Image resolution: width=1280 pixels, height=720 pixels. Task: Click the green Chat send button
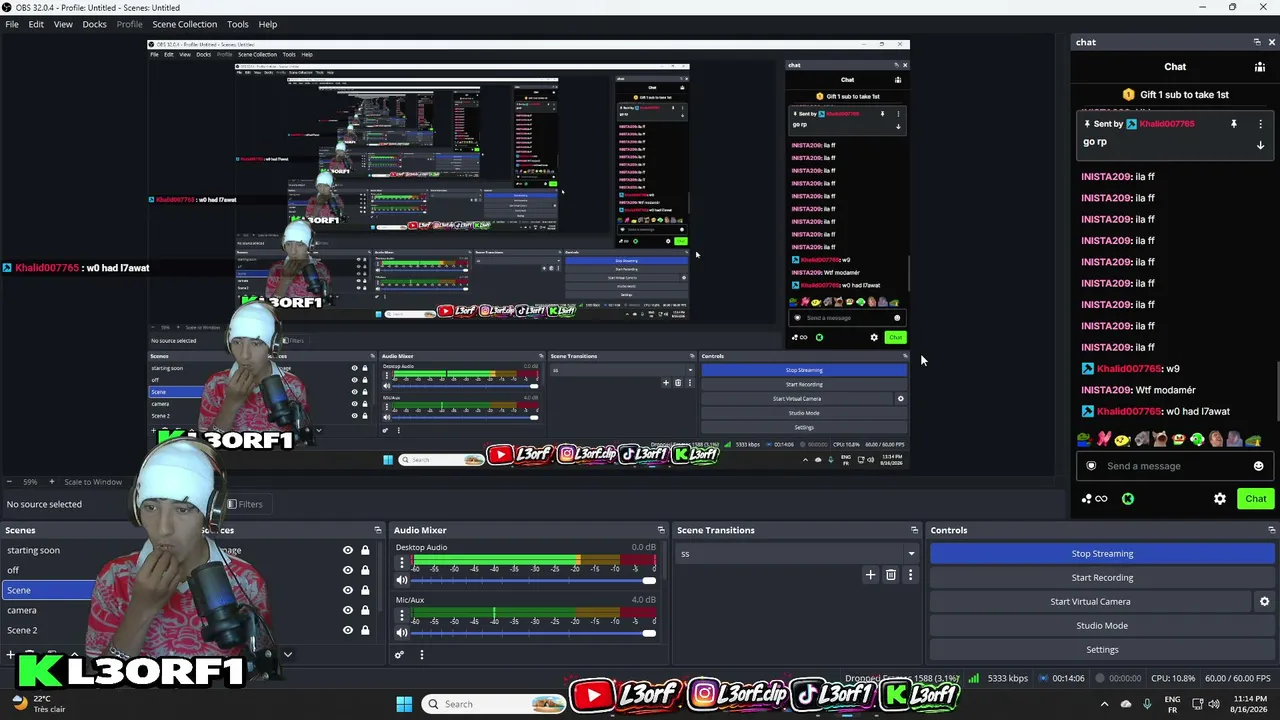pos(1256,499)
